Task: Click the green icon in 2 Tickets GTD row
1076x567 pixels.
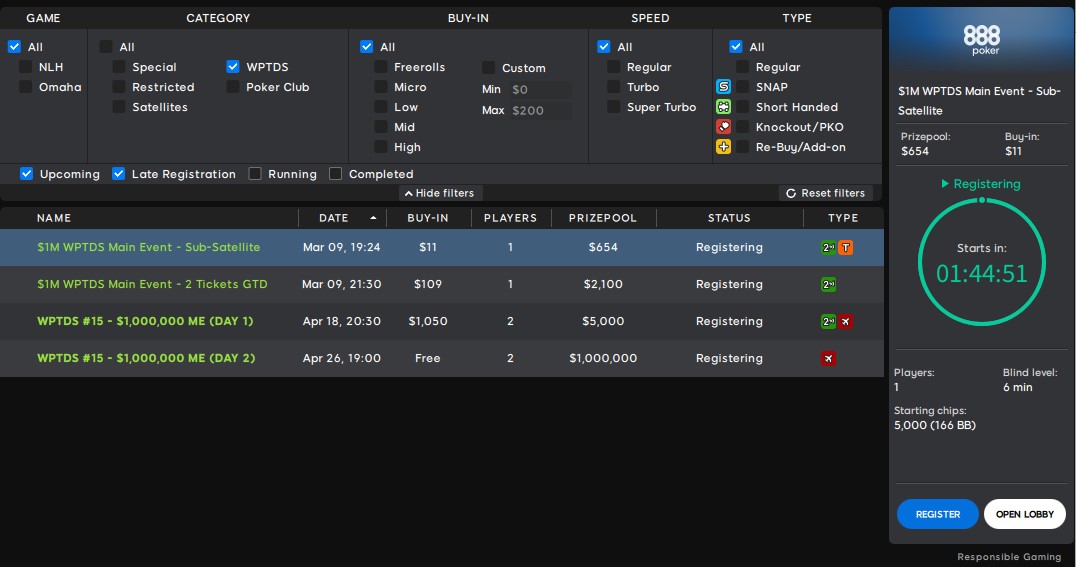Action: point(828,284)
